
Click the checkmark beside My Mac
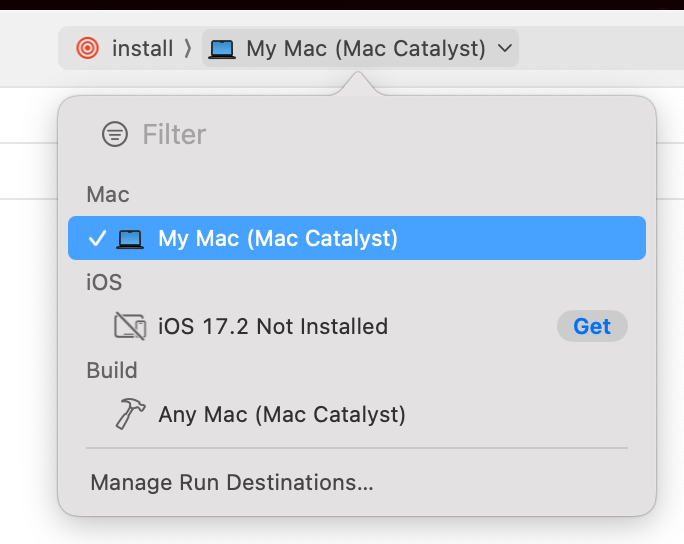pyautogui.click(x=97, y=239)
